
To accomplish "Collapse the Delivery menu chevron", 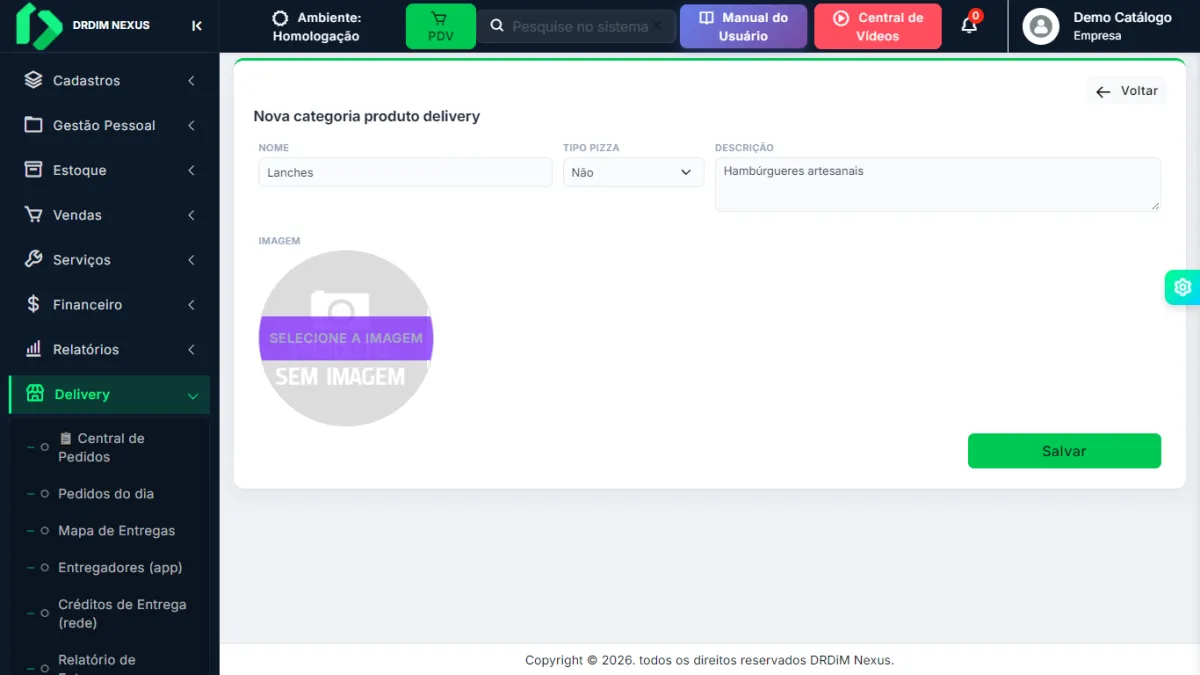I will [193, 396].
